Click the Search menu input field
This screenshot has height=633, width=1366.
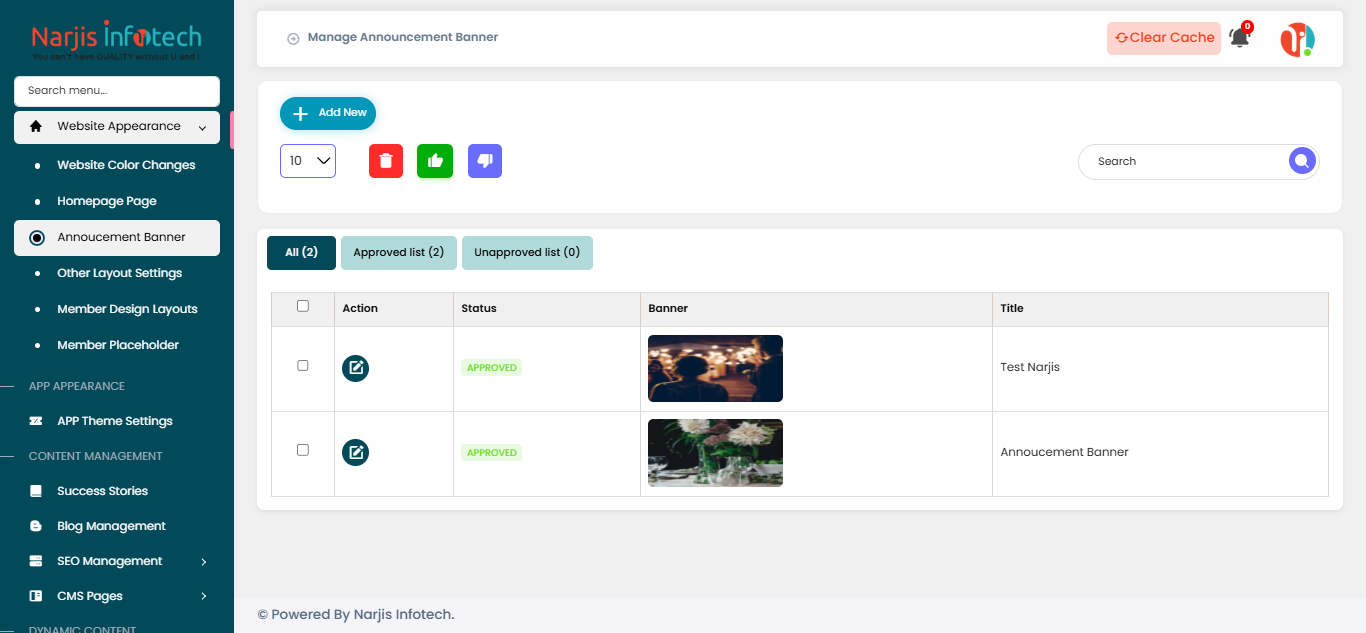[x=117, y=91]
